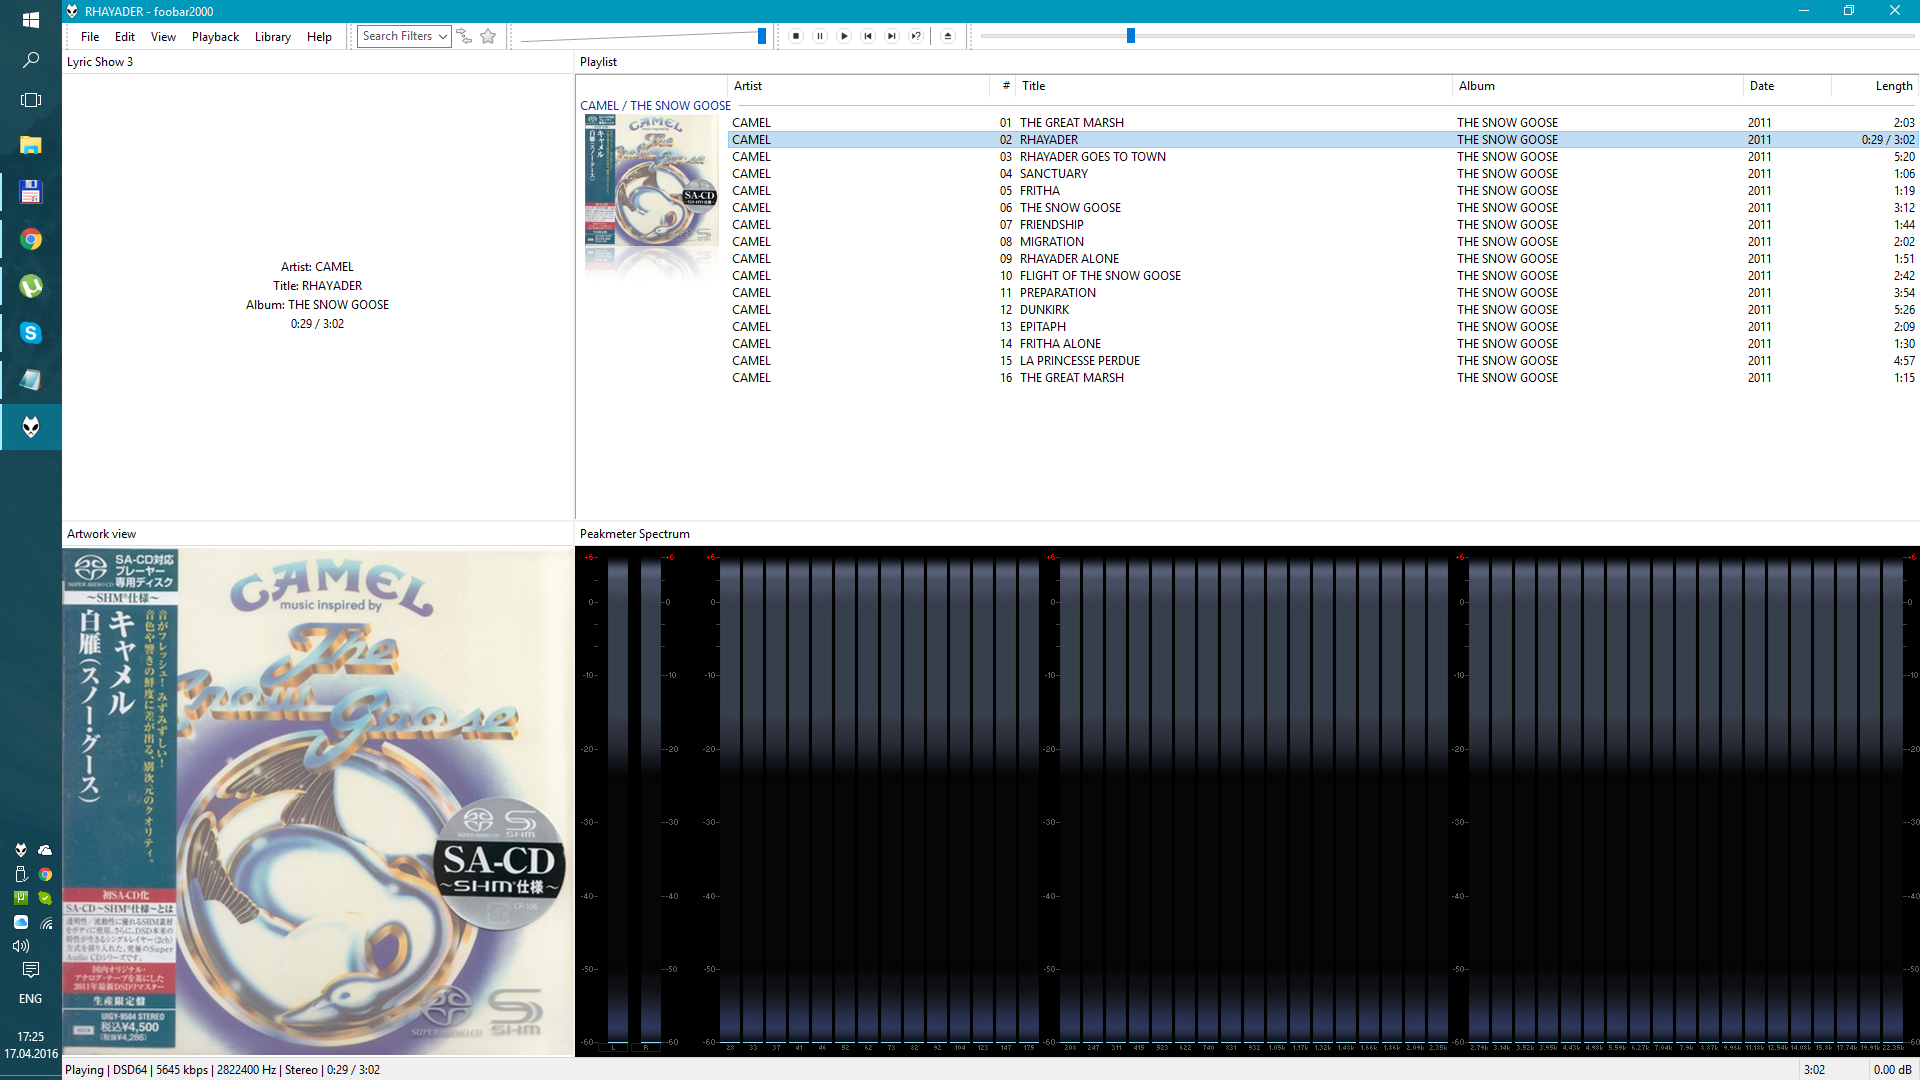The width and height of the screenshot is (1920, 1080).
Task: Open the File menu
Action: click(90, 37)
